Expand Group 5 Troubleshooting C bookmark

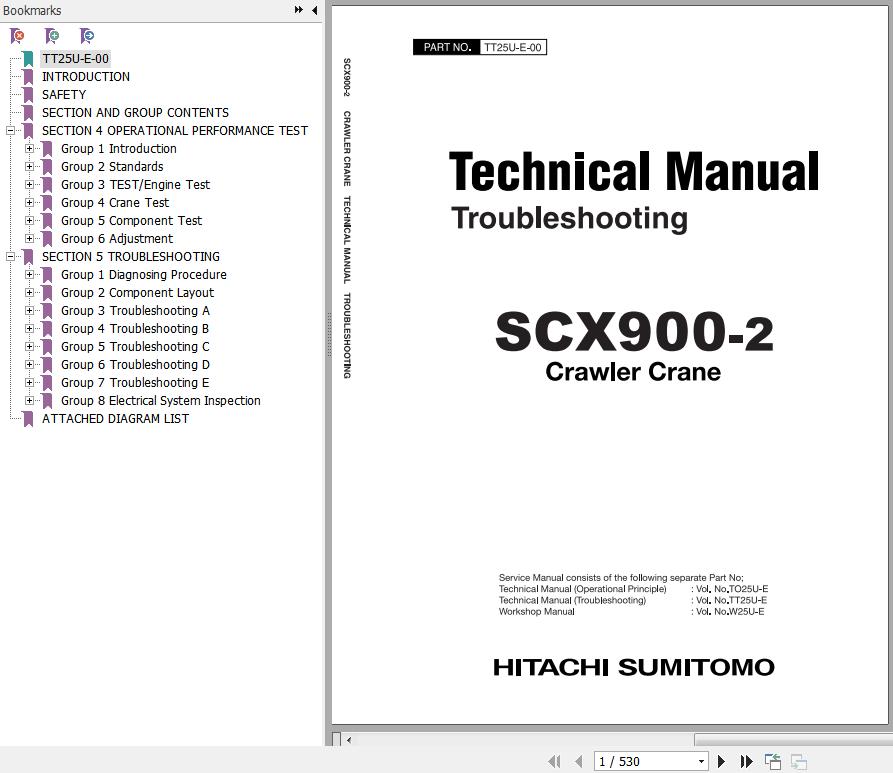[29, 346]
